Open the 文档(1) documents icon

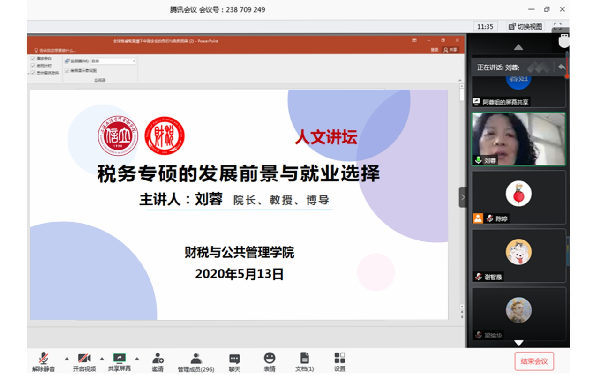pyautogui.click(x=305, y=362)
